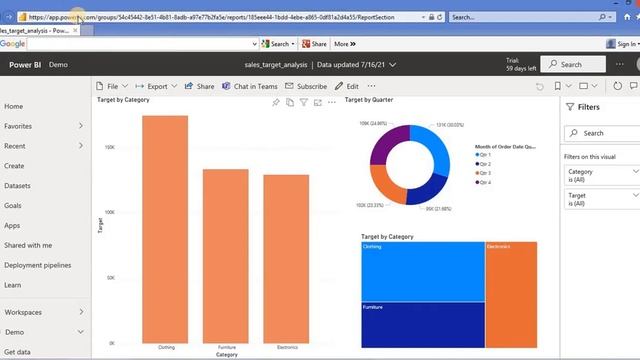Open Create in navigation pane
Image resolution: width=640 pixels, height=360 pixels.
(14, 166)
